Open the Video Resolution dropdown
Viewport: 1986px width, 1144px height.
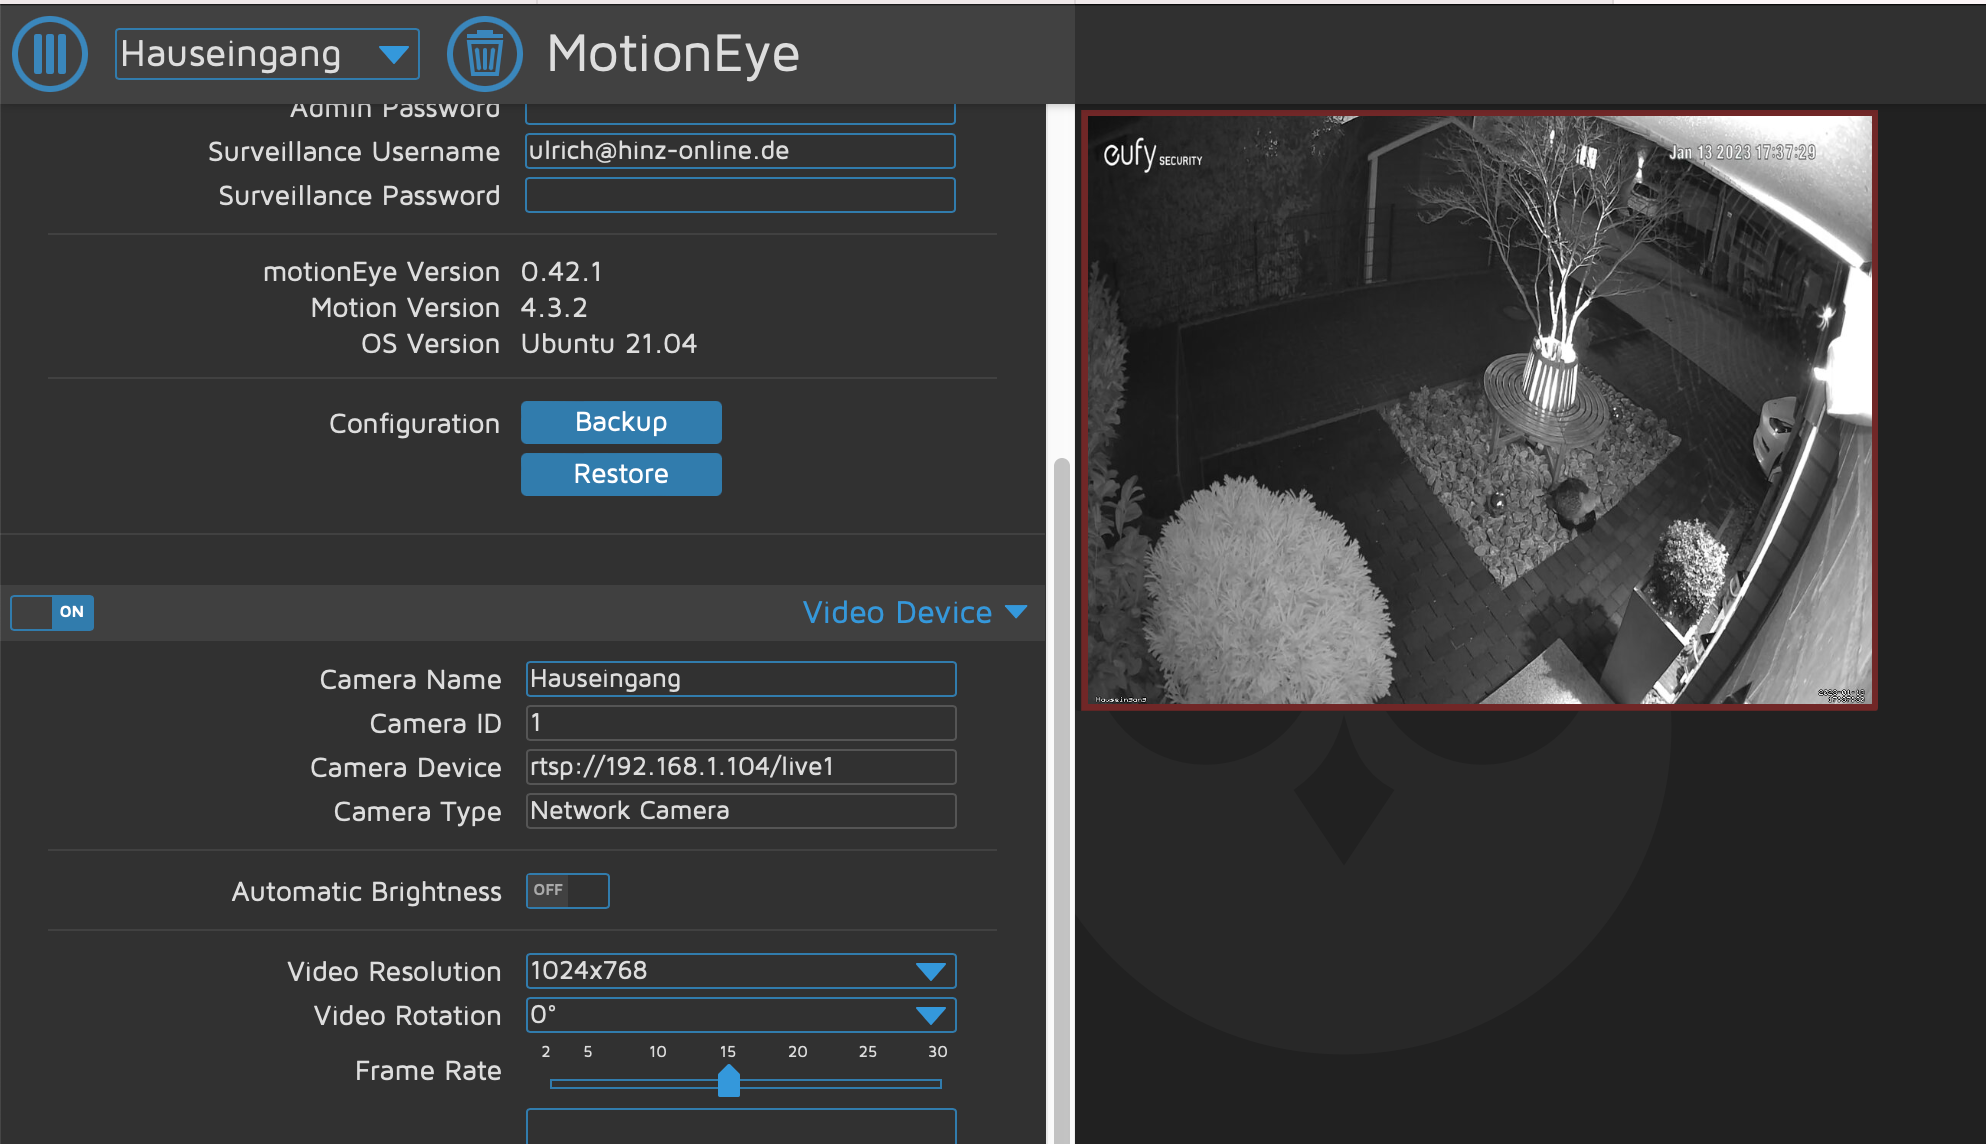(x=741, y=971)
